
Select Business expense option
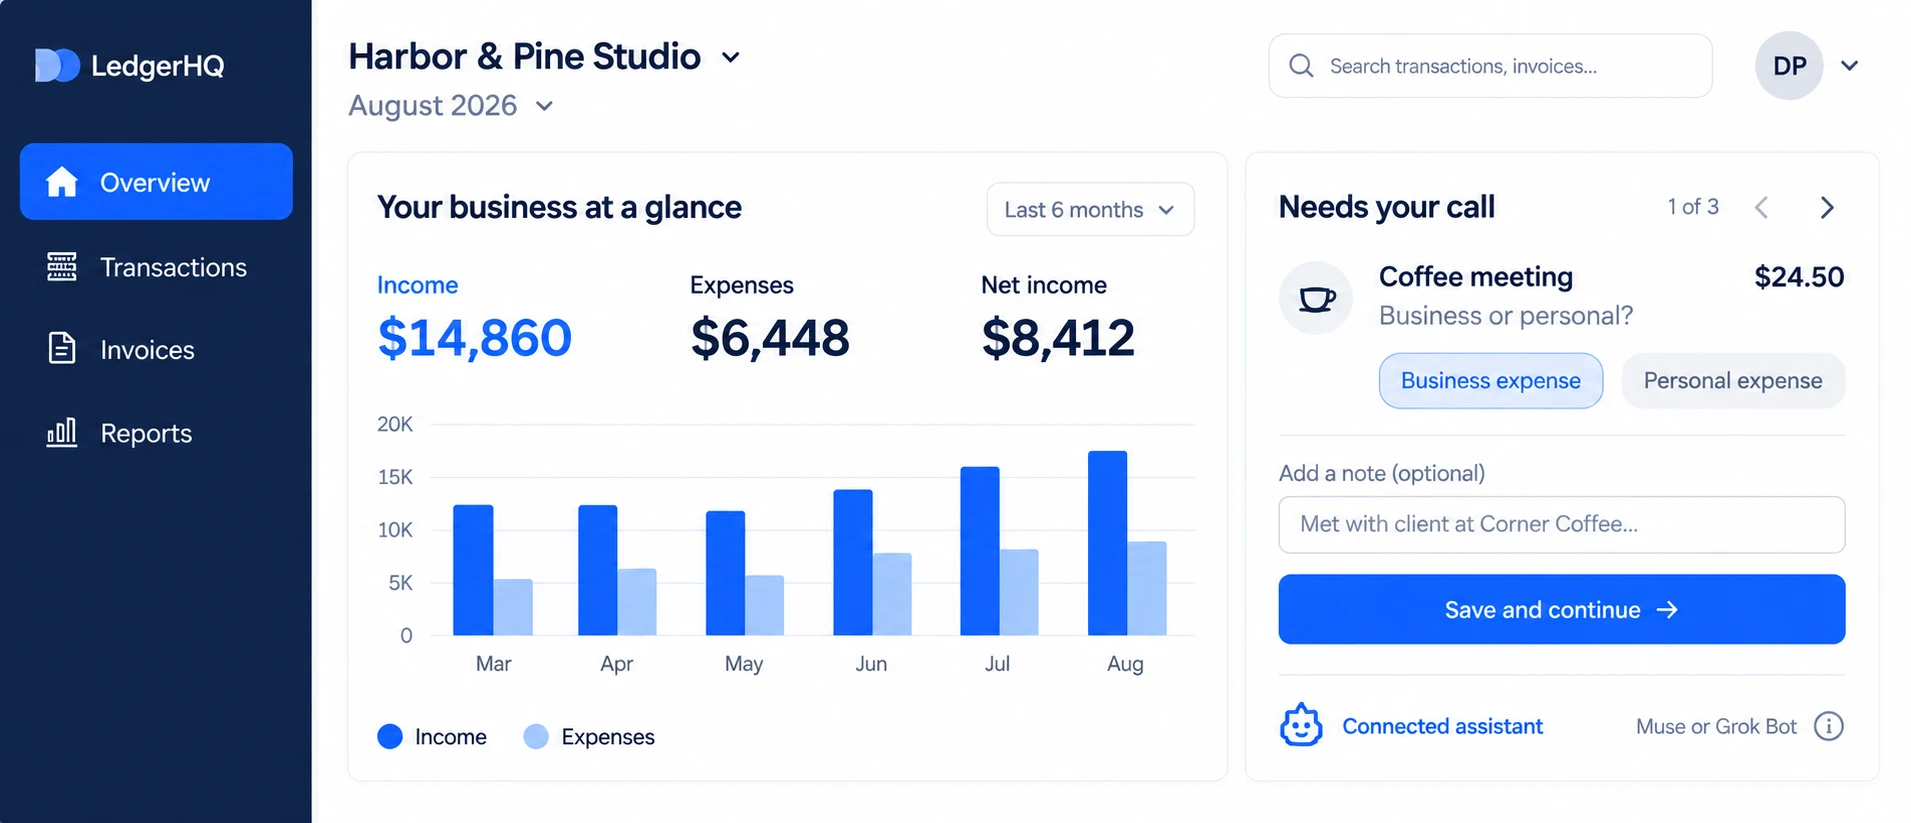click(x=1490, y=381)
